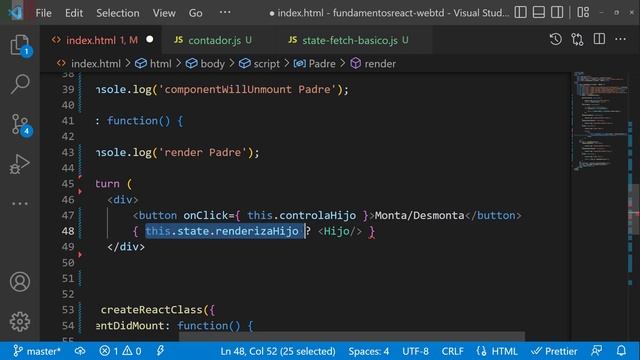The image size is (640, 360).
Task: Click the Hijo tag on line 48
Action: tap(340, 231)
